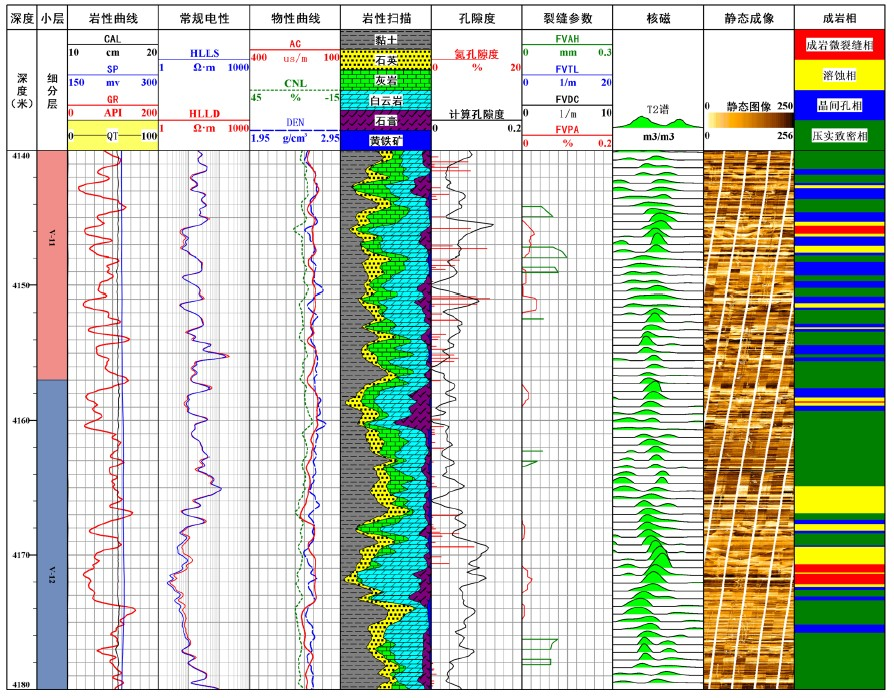Click the 石膏 purple legend pattern

click(385, 120)
